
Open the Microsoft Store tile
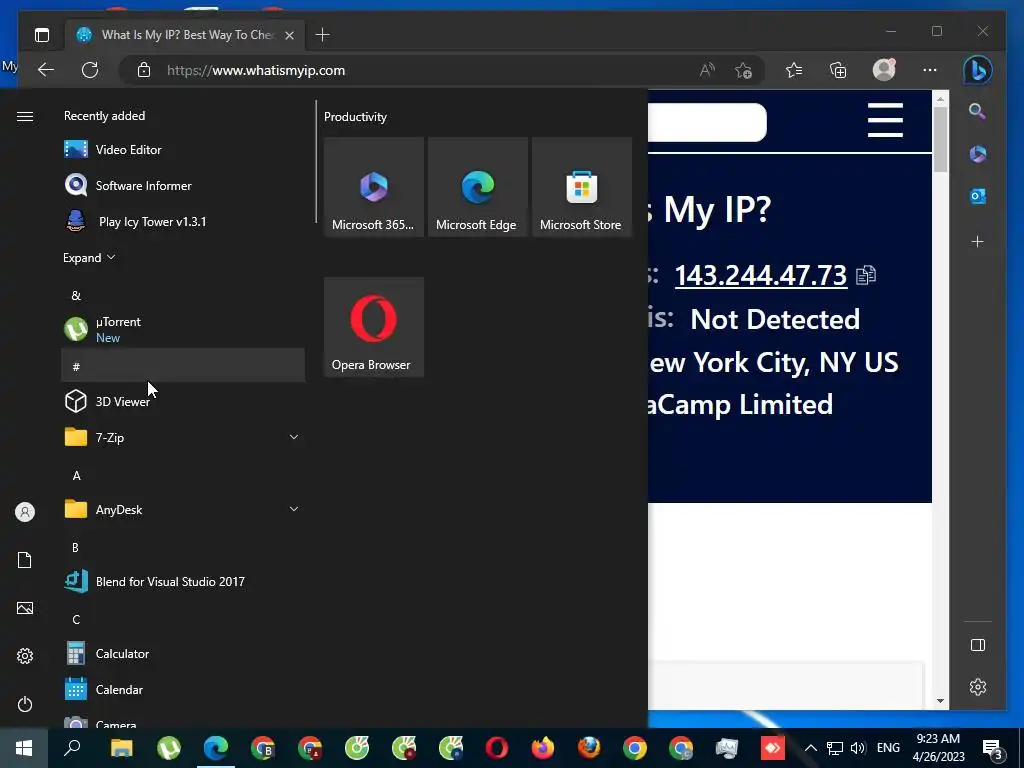click(x=581, y=187)
